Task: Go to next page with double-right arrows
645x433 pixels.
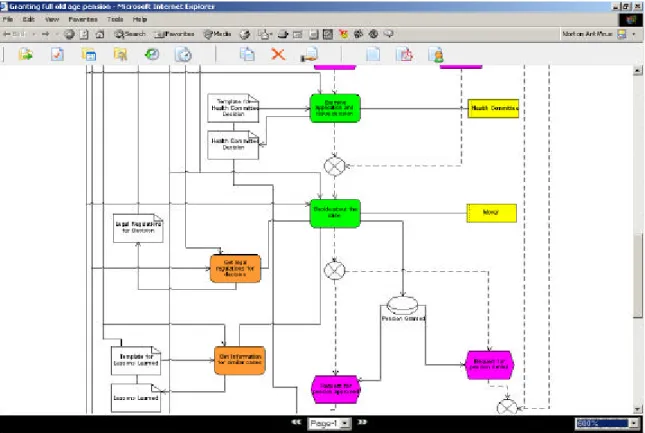Action: (x=362, y=422)
